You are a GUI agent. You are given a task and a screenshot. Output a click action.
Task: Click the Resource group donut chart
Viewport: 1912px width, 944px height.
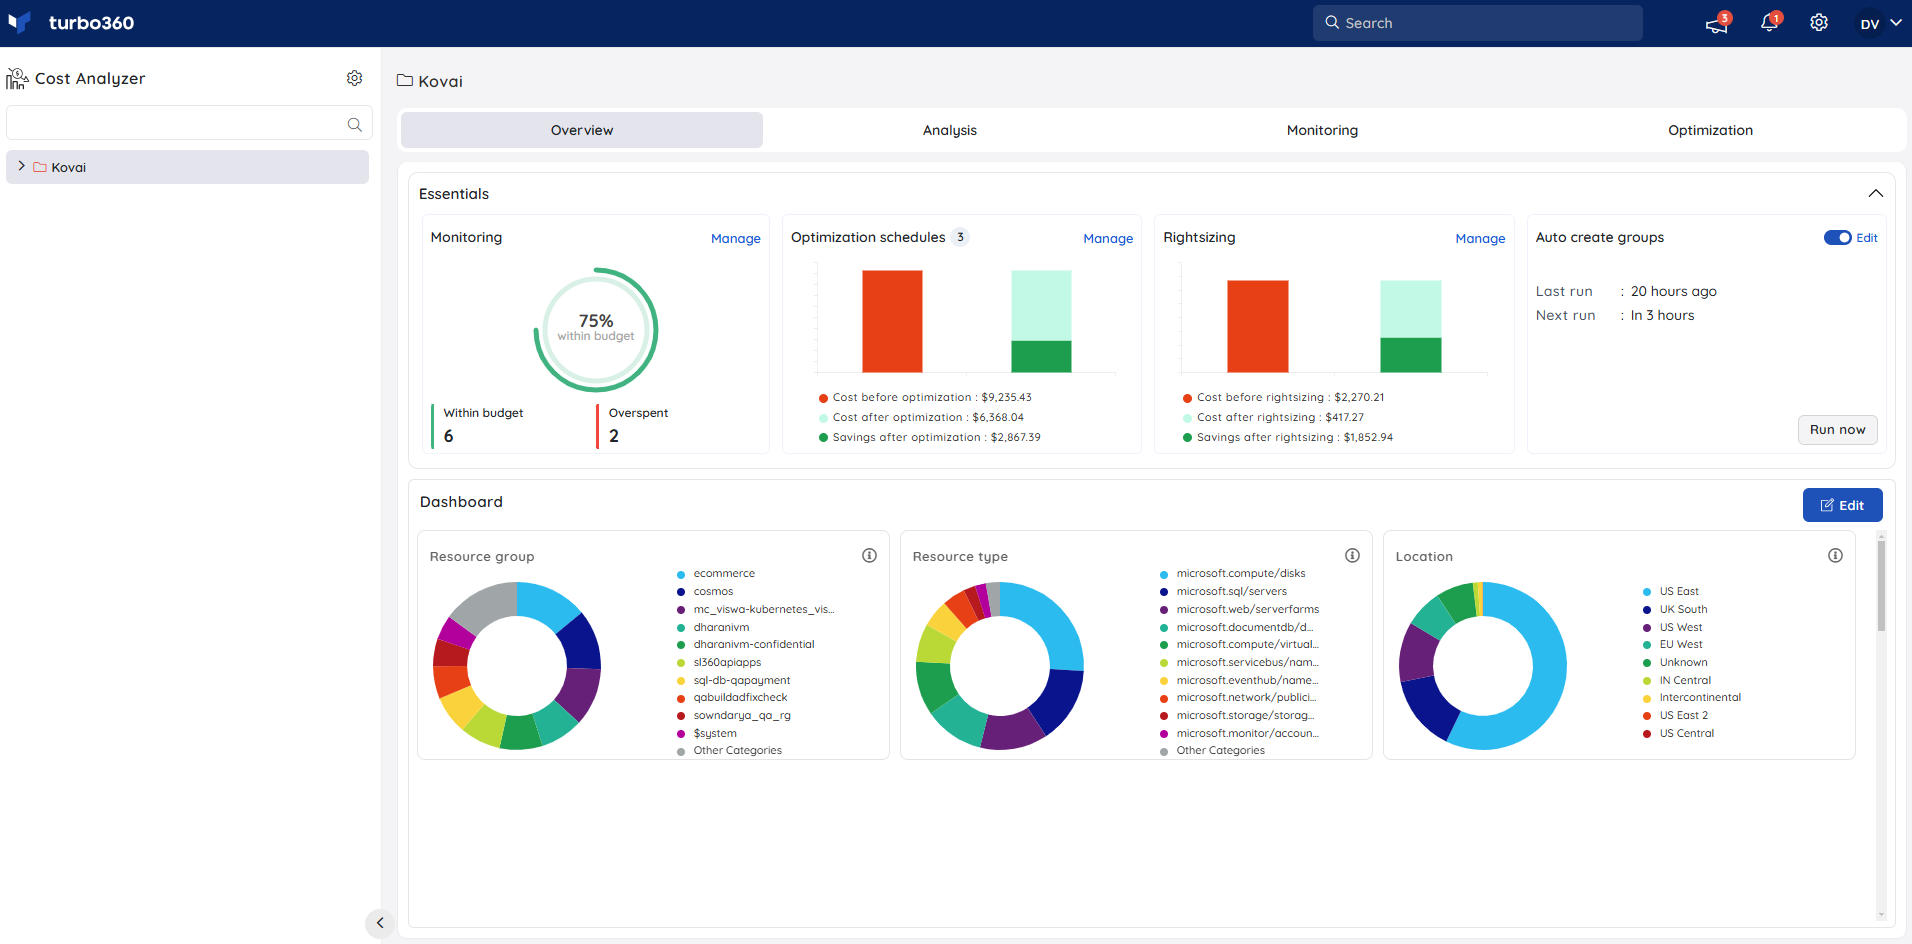(517, 666)
